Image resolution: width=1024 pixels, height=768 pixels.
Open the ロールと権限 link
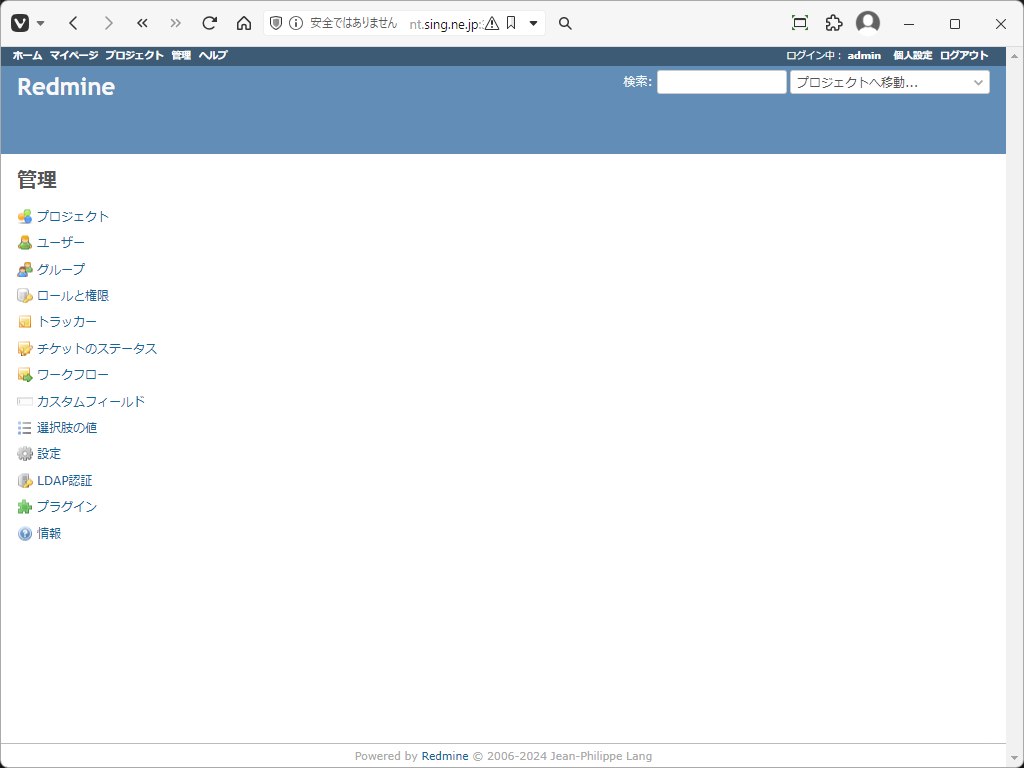coord(73,296)
